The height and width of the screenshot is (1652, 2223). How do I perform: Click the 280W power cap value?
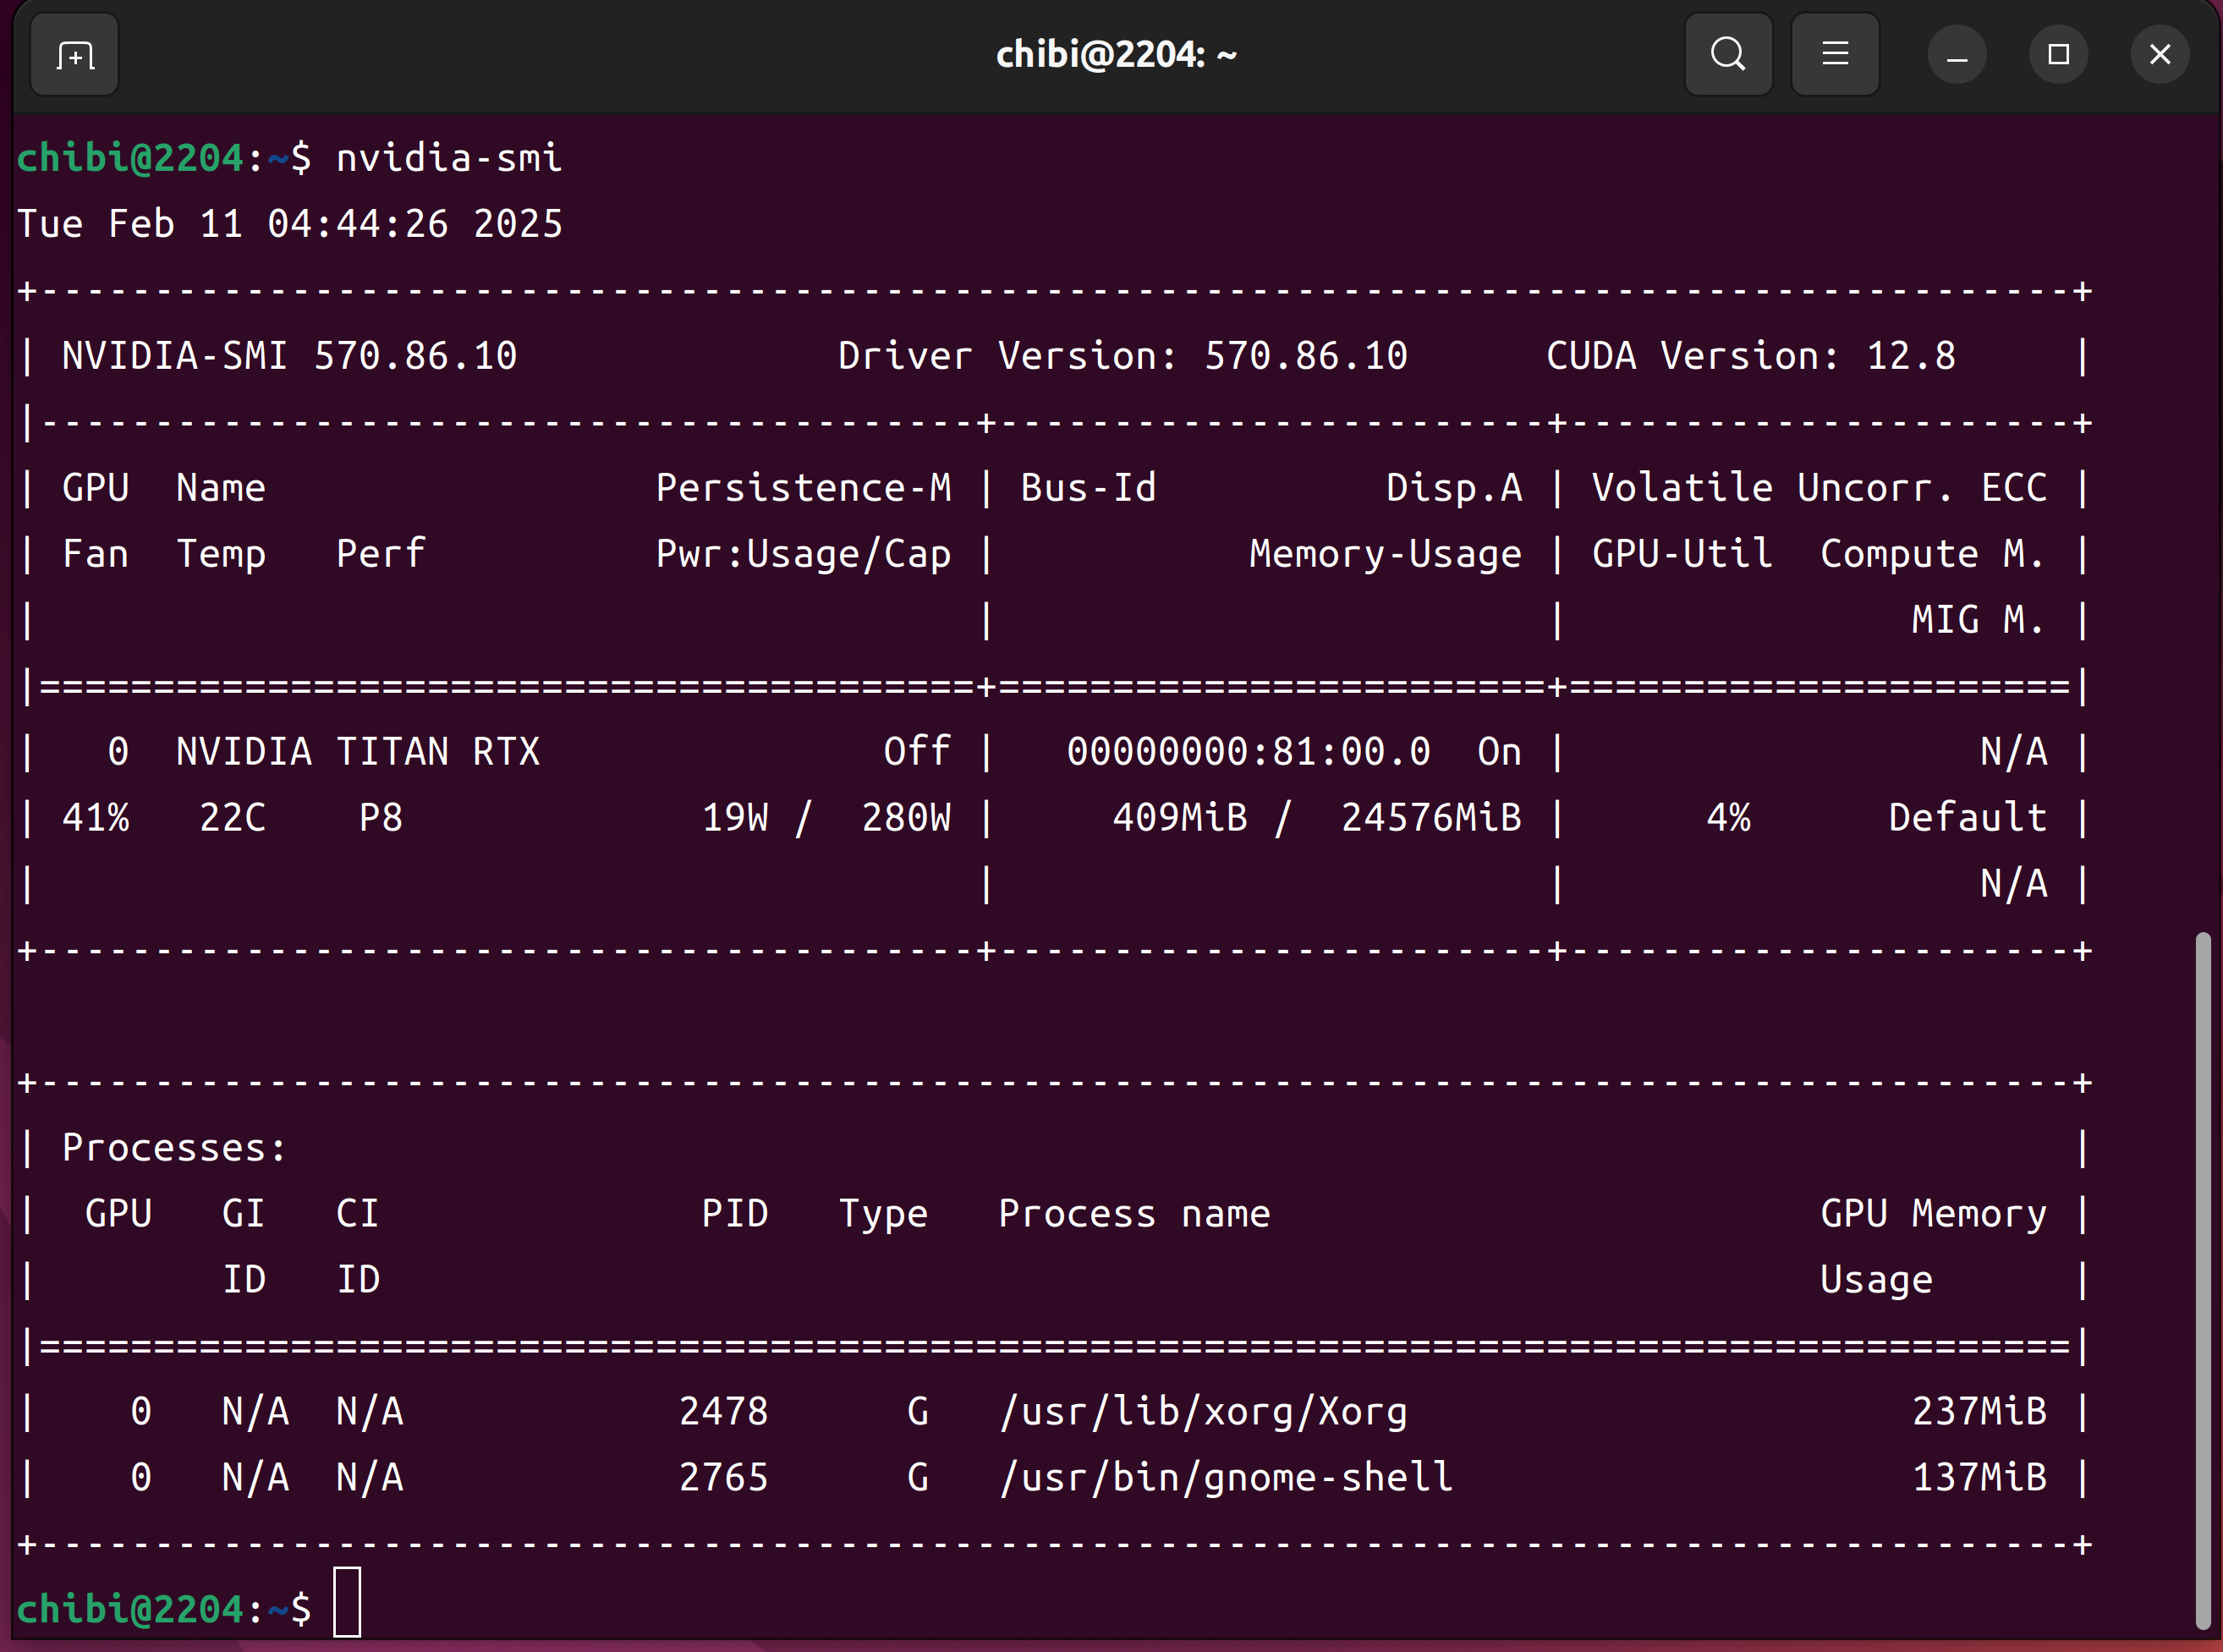point(906,818)
